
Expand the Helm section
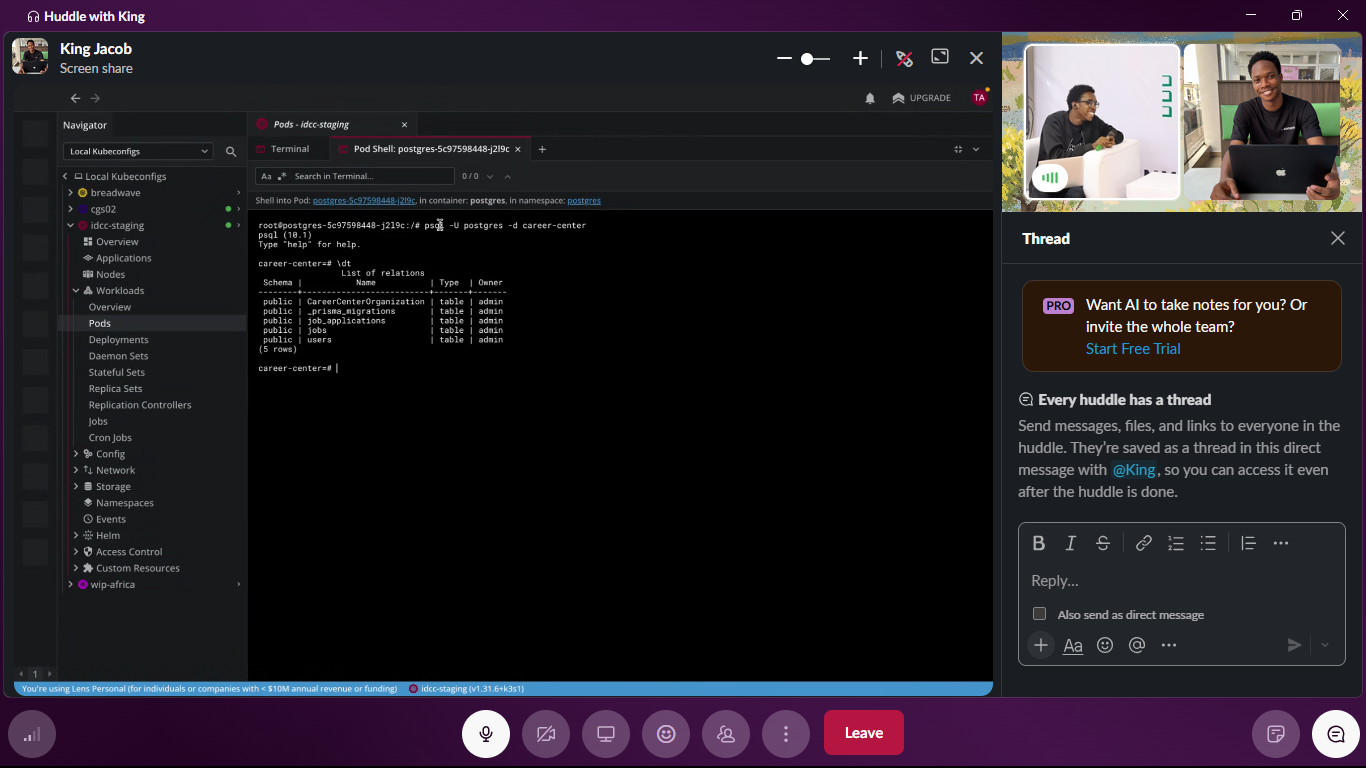click(x=76, y=536)
